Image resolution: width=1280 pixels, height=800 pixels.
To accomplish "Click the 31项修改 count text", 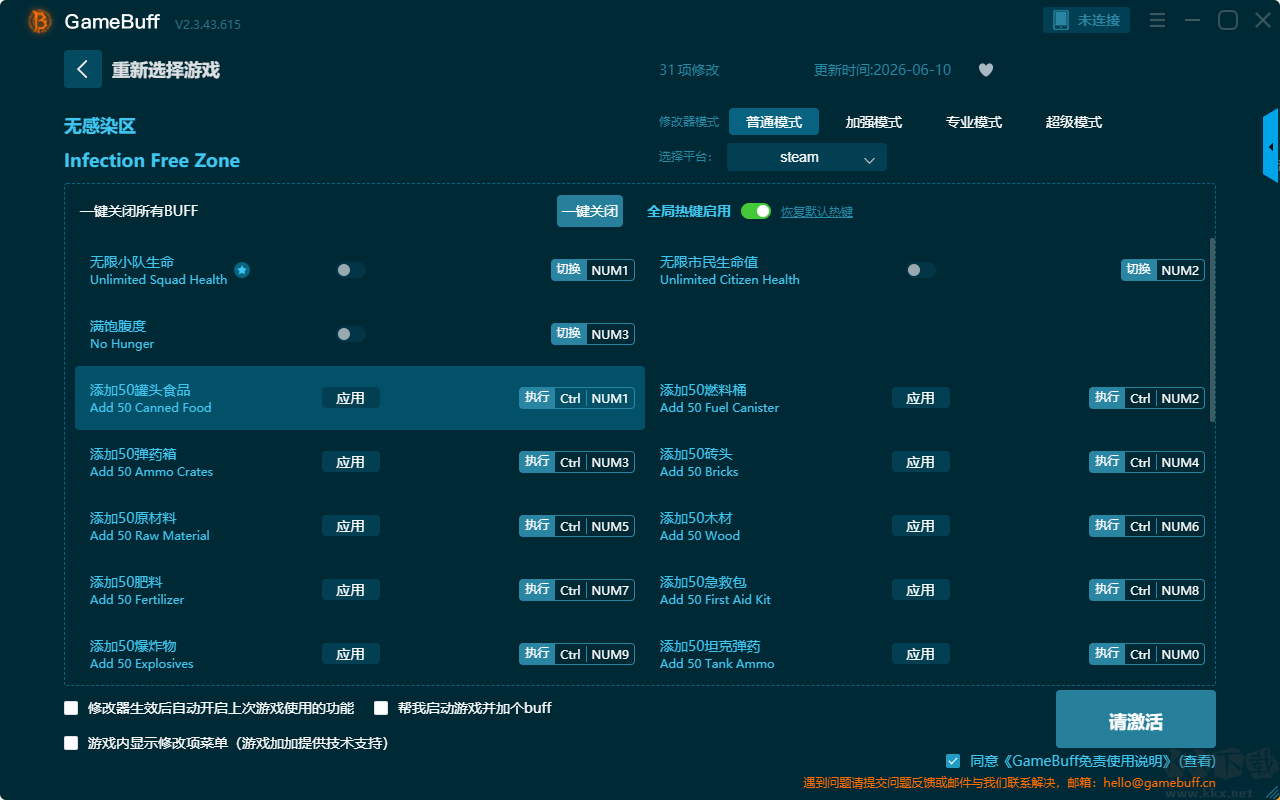I will click(689, 70).
